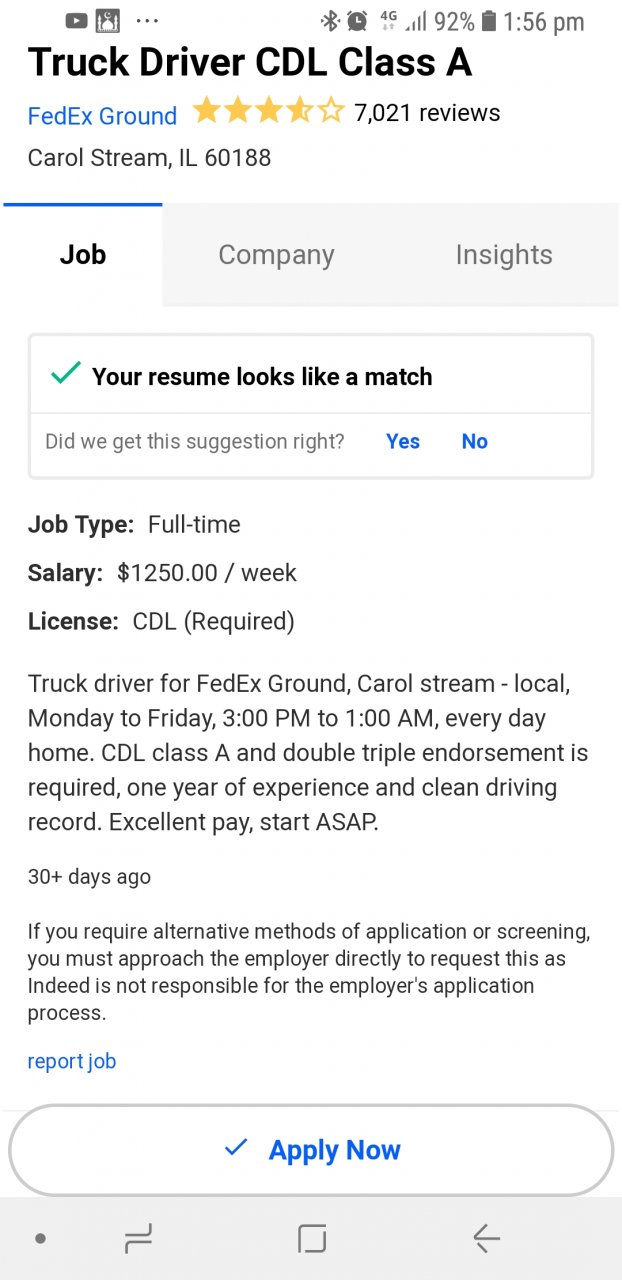Tap the three-dot notification overflow icon
Screen dimensions: 622x1280
(x=146, y=20)
